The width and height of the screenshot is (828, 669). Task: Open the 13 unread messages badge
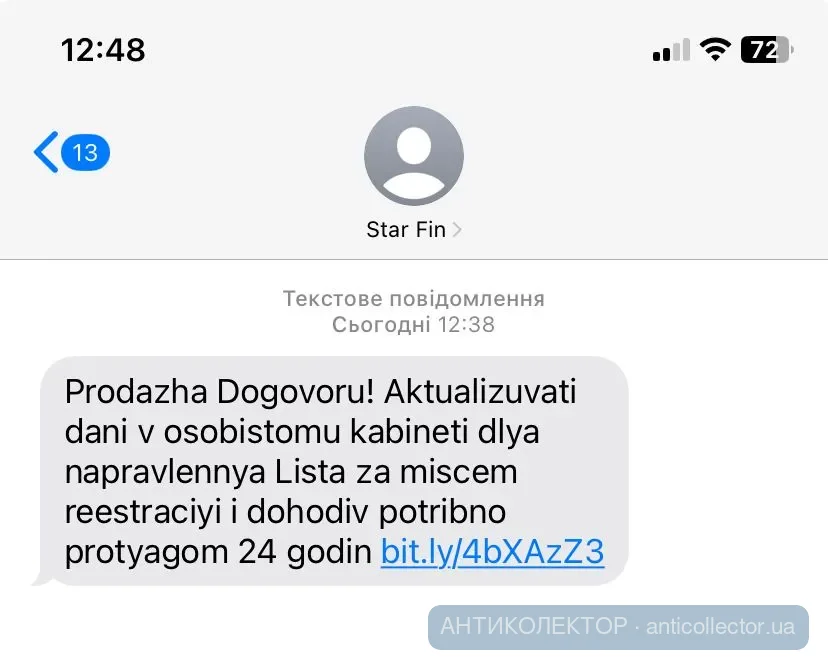tap(86, 153)
